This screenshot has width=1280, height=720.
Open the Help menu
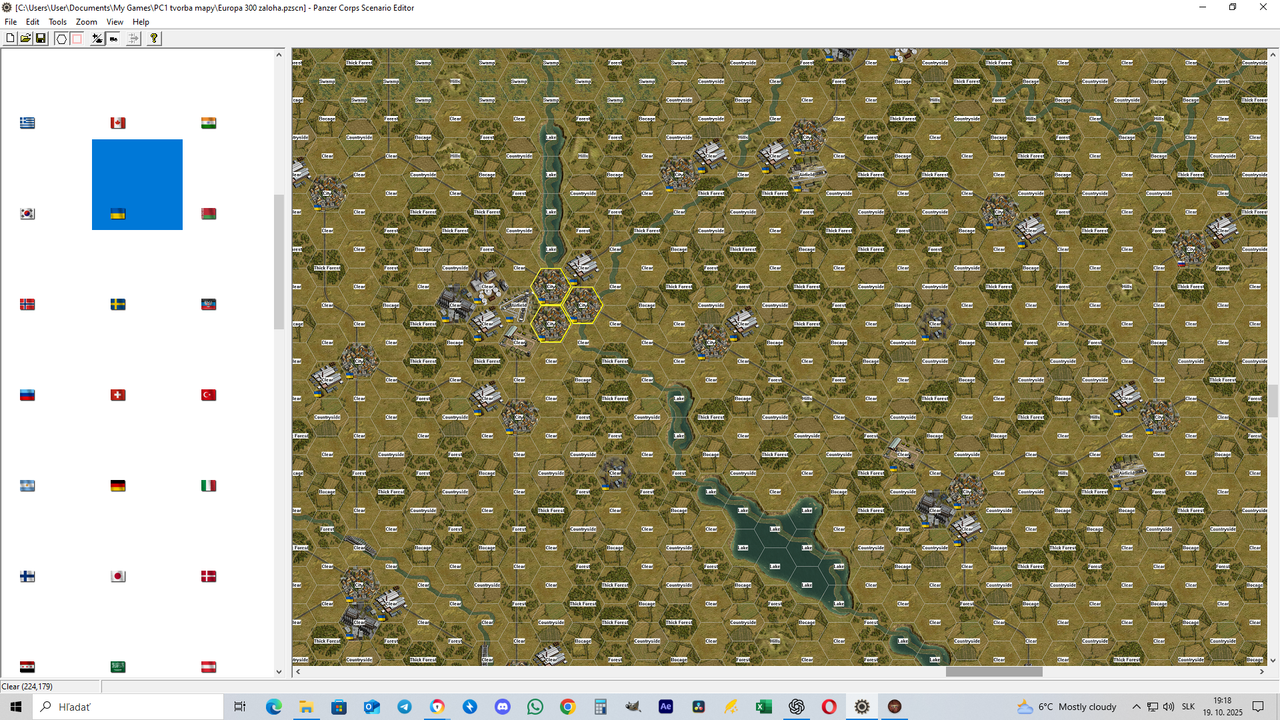[141, 21]
